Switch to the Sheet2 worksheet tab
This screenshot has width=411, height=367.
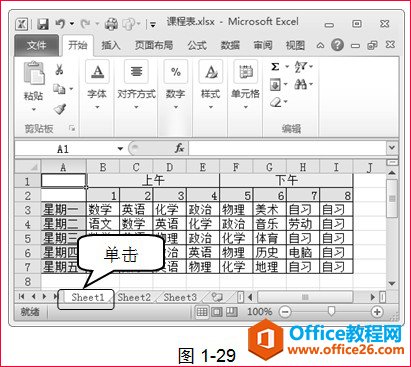pyautogui.click(x=134, y=297)
